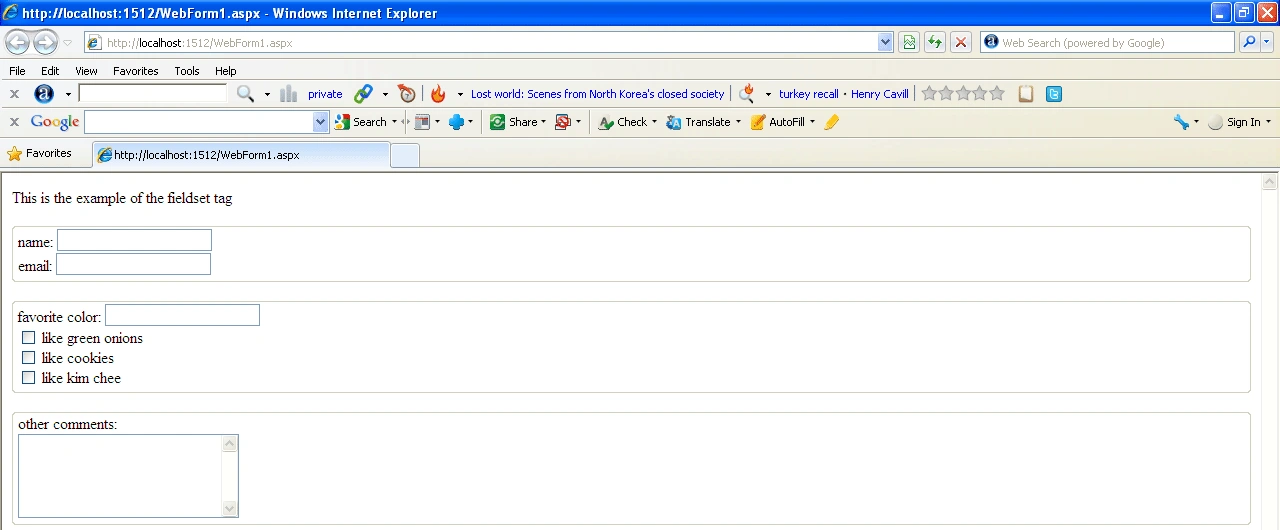Check like kim chee
The image size is (1280, 530).
click(29, 378)
